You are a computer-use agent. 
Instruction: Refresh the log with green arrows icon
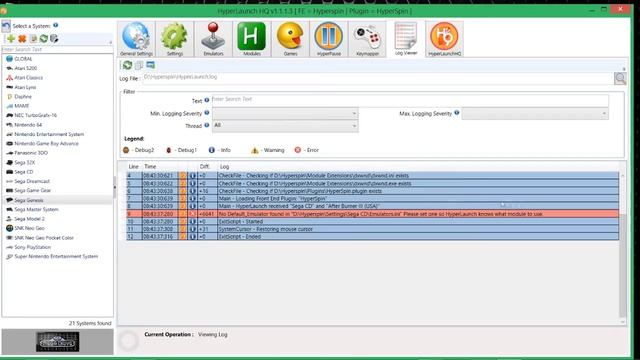tap(127, 65)
